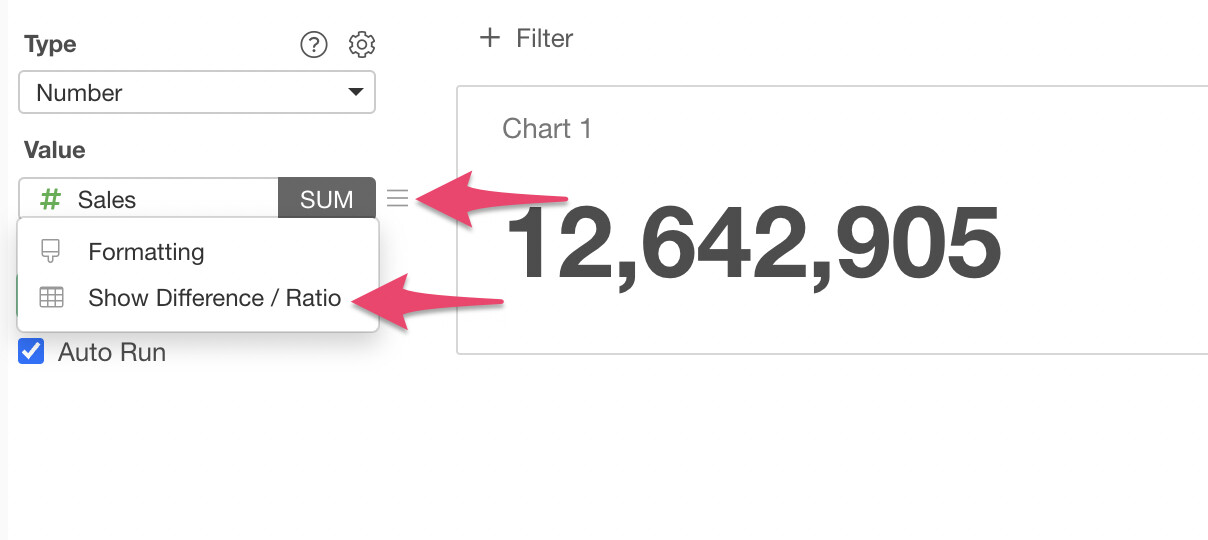The height and width of the screenshot is (540, 1208).
Task: Choose Show Difference / Ratio from the menu
Action: (214, 298)
